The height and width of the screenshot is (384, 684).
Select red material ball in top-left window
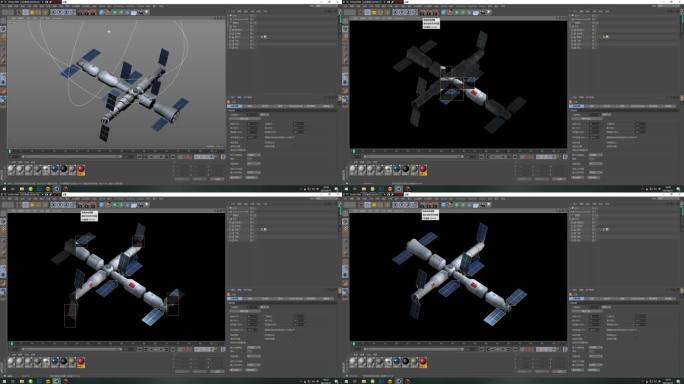pos(81,169)
